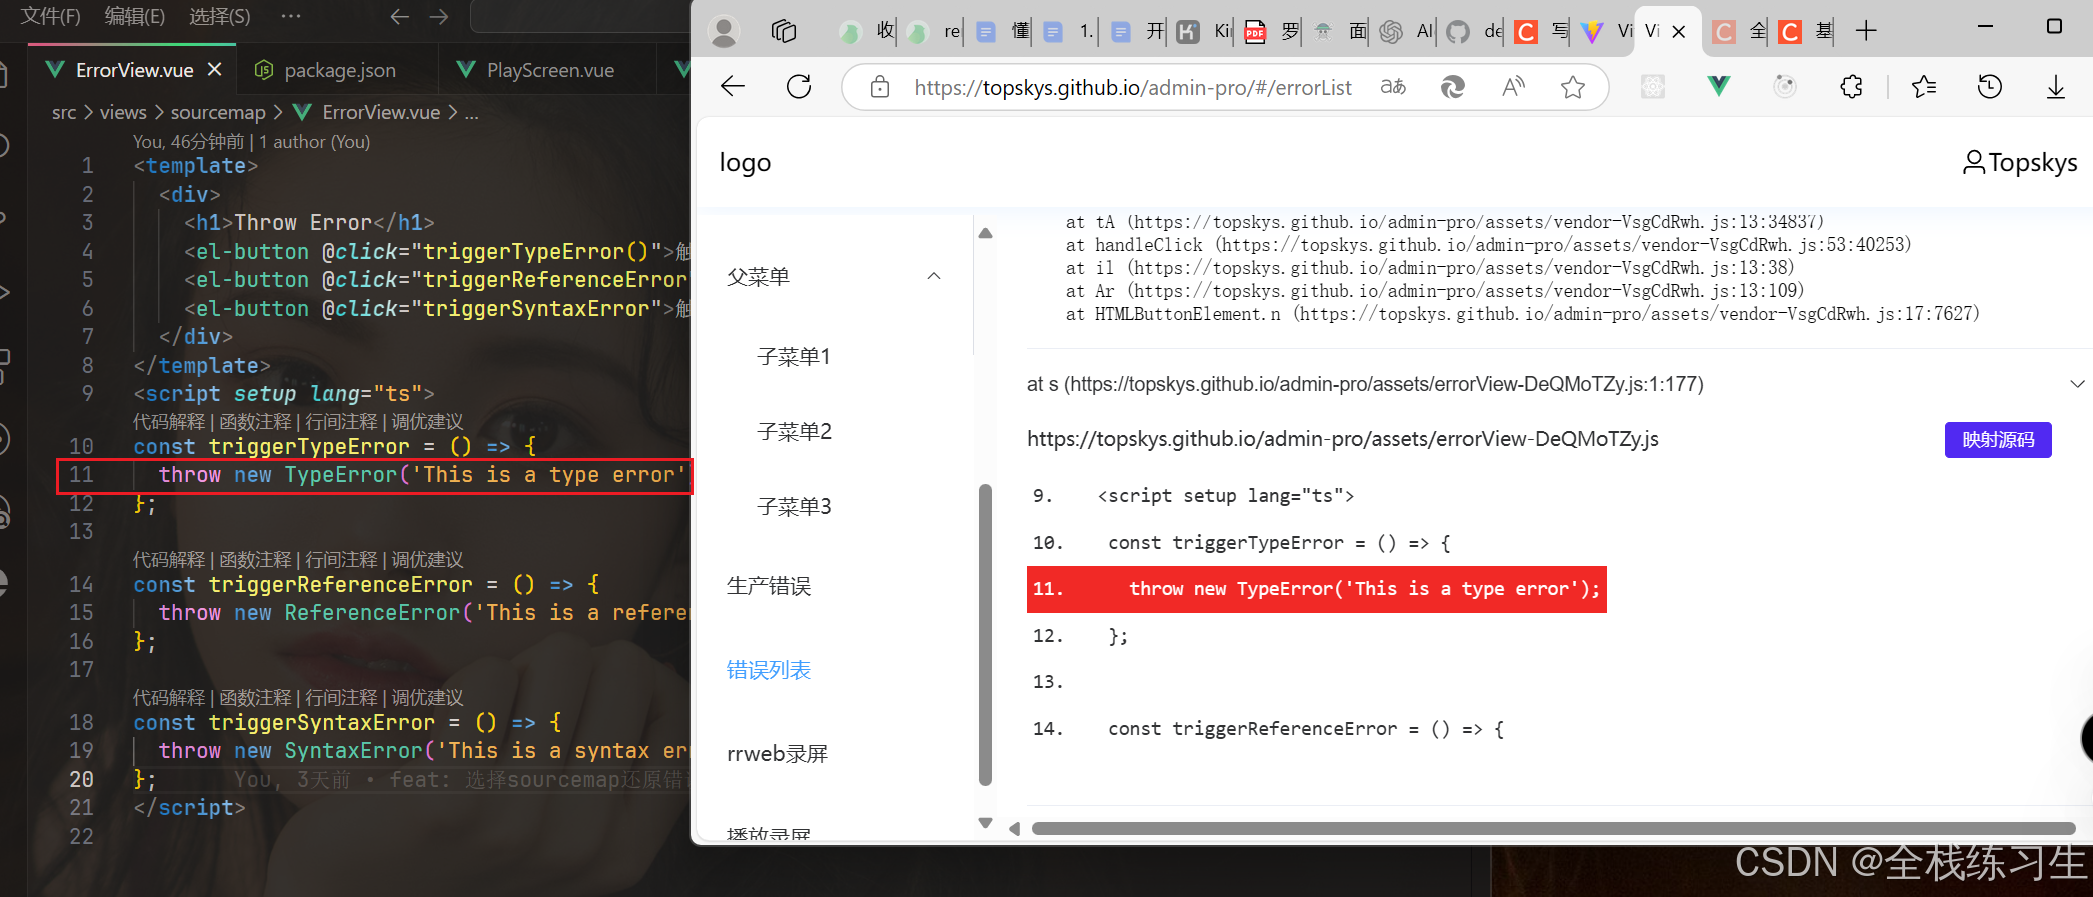The width and height of the screenshot is (2093, 897).
Task: Click the browser address bar URL
Action: (x=1132, y=88)
